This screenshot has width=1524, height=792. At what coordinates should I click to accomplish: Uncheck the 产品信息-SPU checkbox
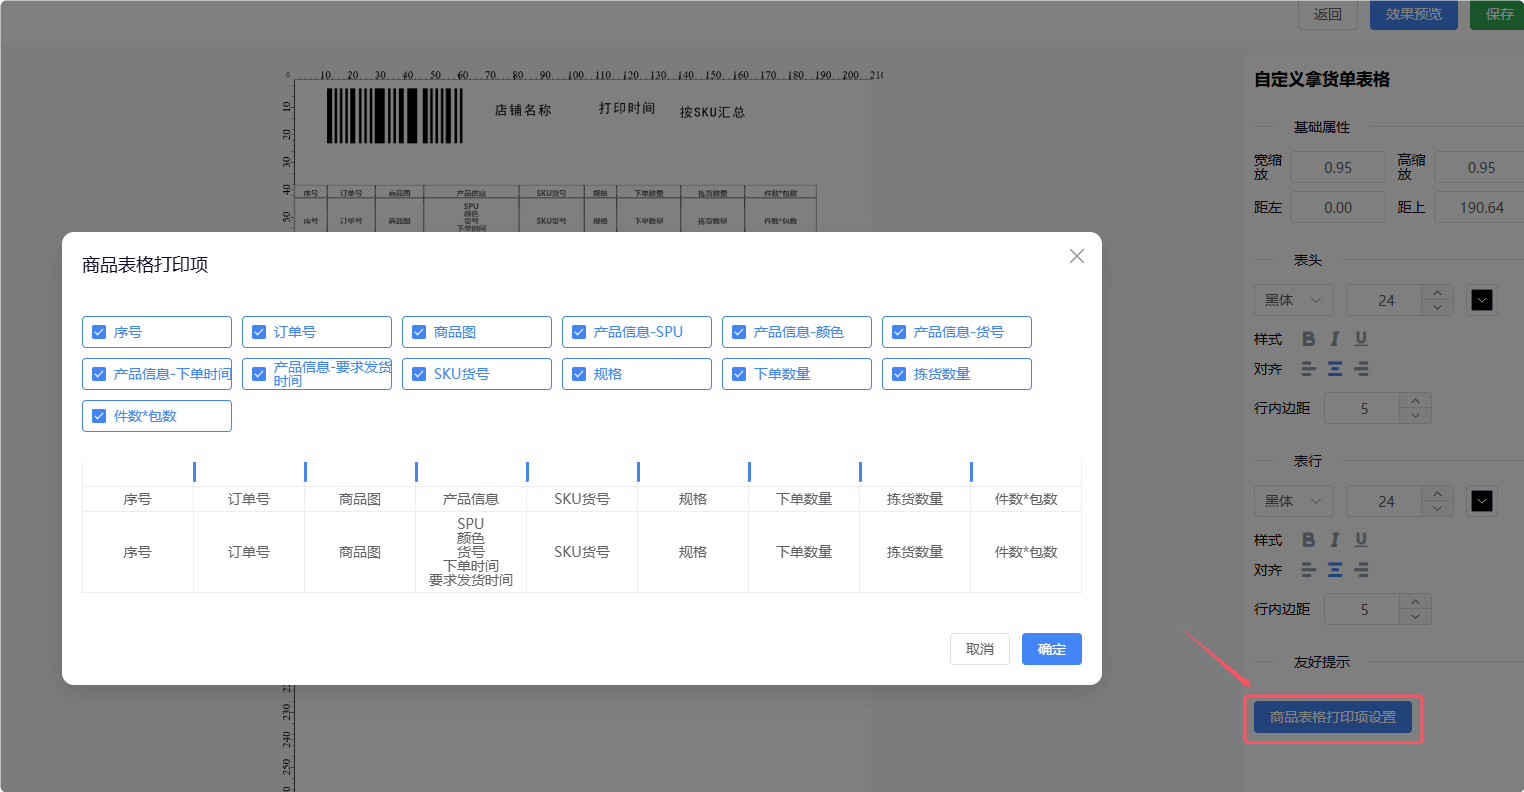(579, 332)
